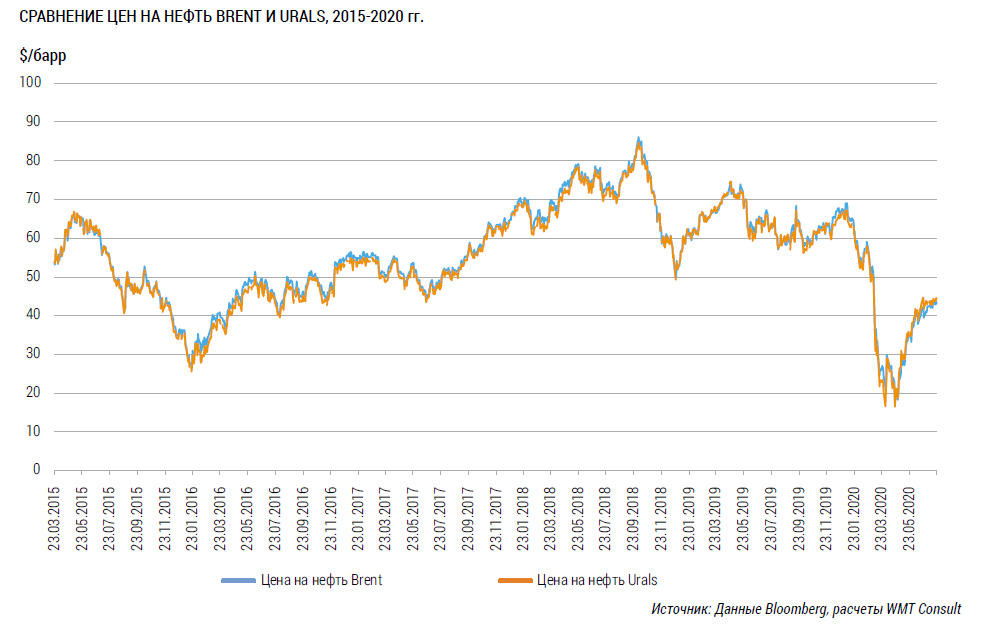Select the 23.03.2015 date on the x-axis
This screenshot has width=989, height=636.
[x=56, y=515]
